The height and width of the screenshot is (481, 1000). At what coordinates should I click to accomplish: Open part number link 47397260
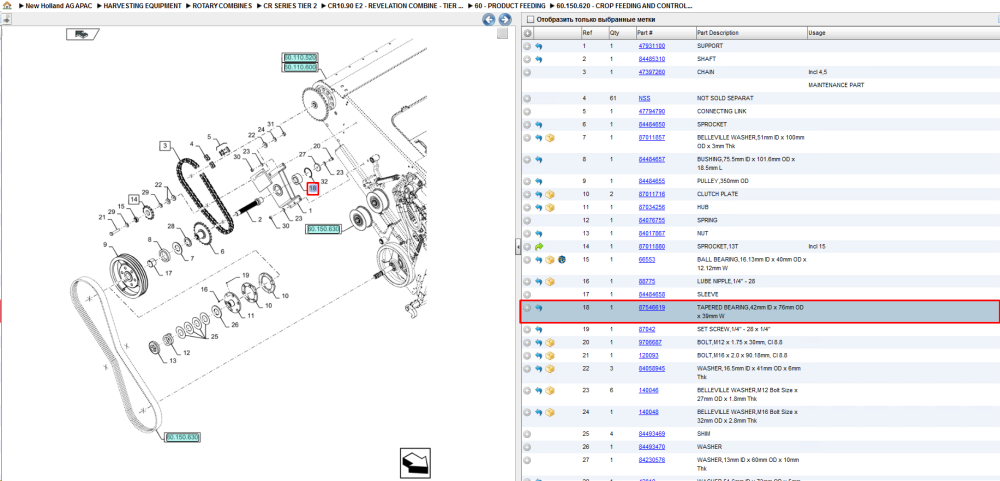tap(652, 72)
